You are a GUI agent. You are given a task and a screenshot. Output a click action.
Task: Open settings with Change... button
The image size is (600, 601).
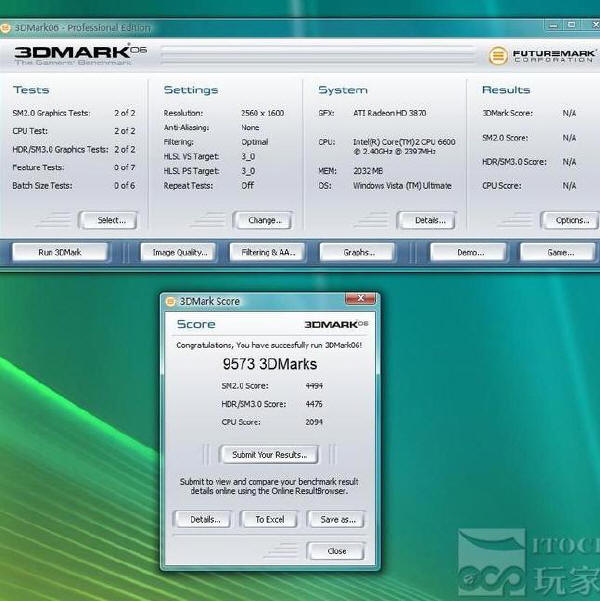263,220
